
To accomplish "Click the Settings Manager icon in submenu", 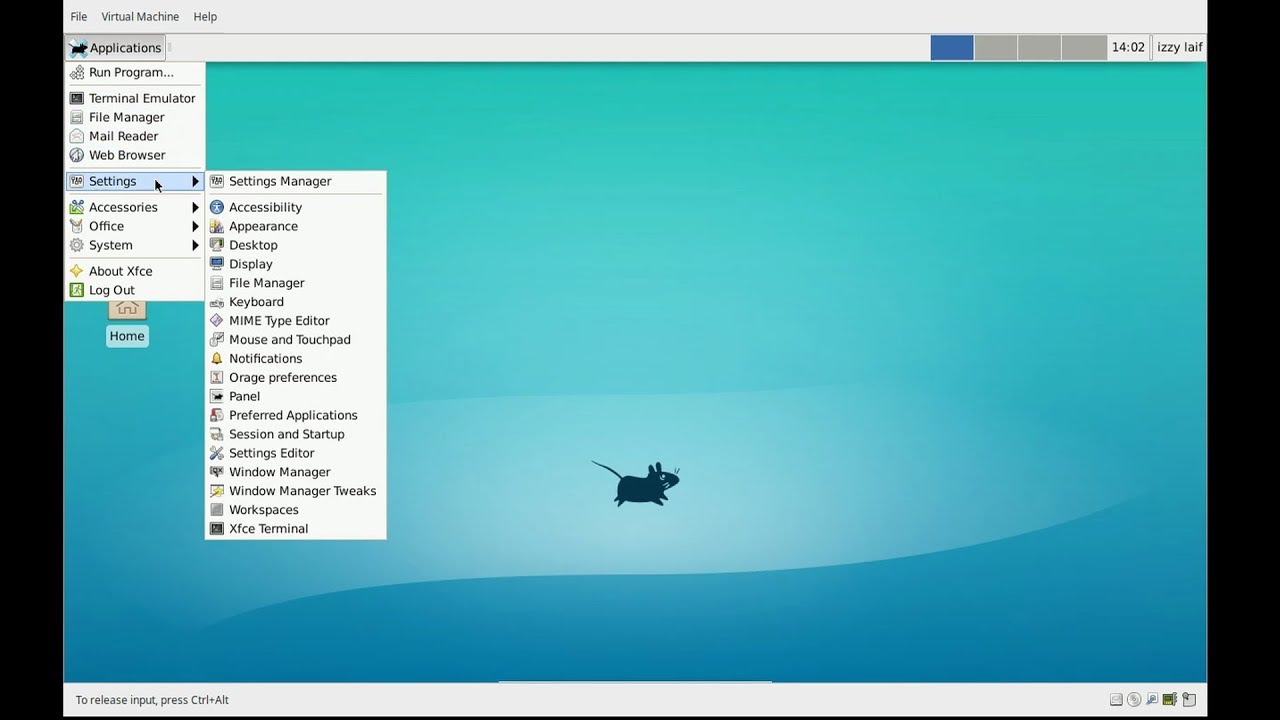I will [x=217, y=181].
